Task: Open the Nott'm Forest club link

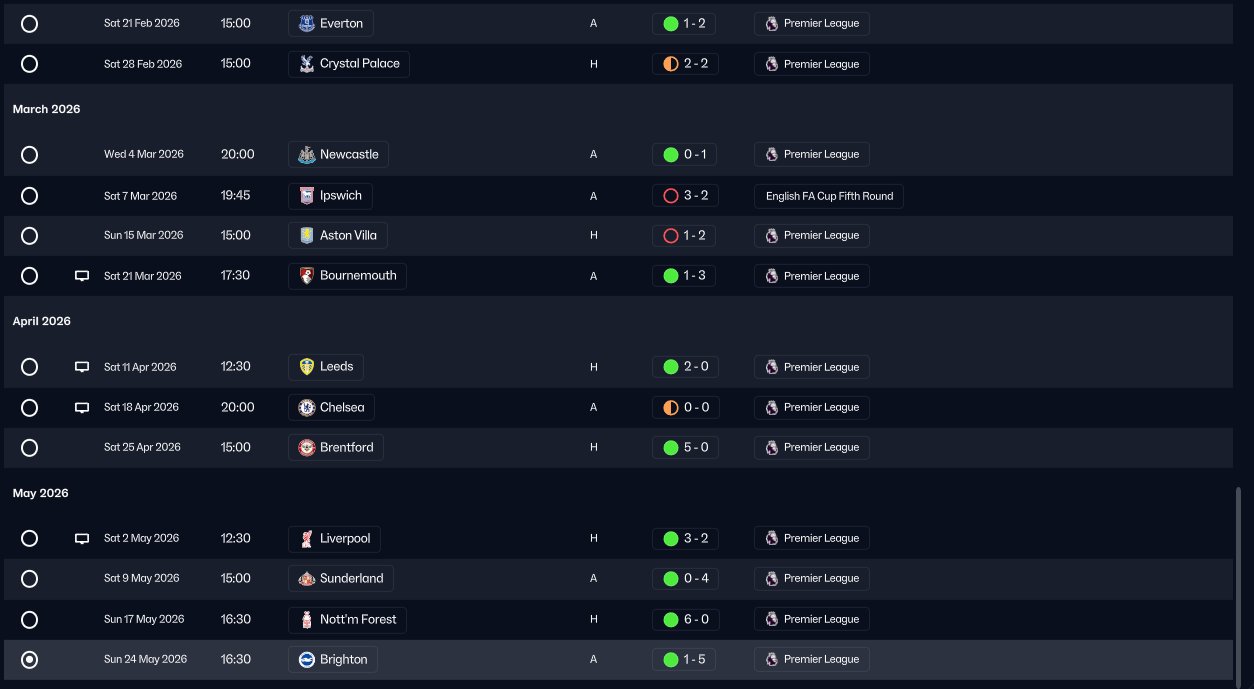Action: pyautogui.click(x=347, y=619)
